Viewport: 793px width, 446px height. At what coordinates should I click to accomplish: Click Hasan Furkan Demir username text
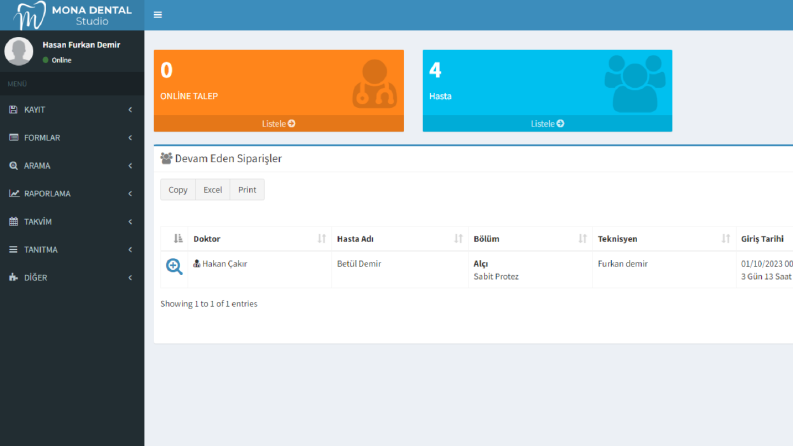pyautogui.click(x=81, y=45)
